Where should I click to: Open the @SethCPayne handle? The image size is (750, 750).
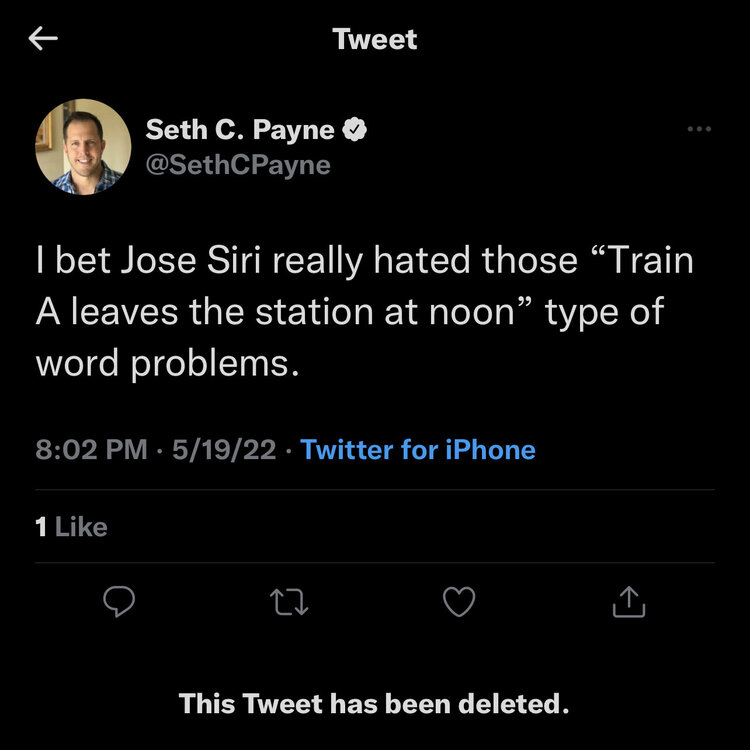238,164
